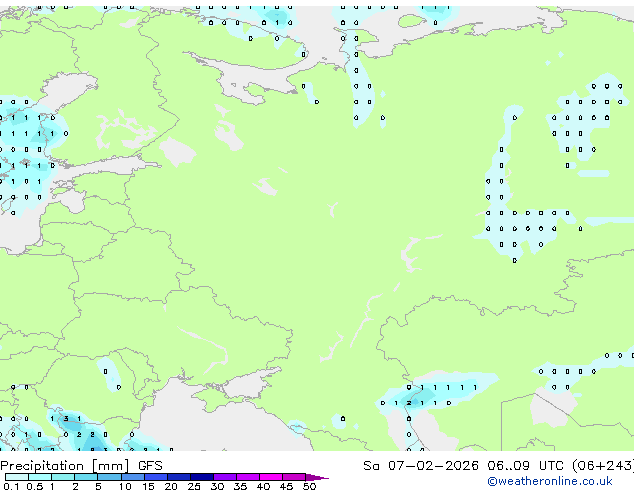Pick legend swatch between 40 and 45
The width and height of the screenshot is (634, 490).
click(x=271, y=477)
